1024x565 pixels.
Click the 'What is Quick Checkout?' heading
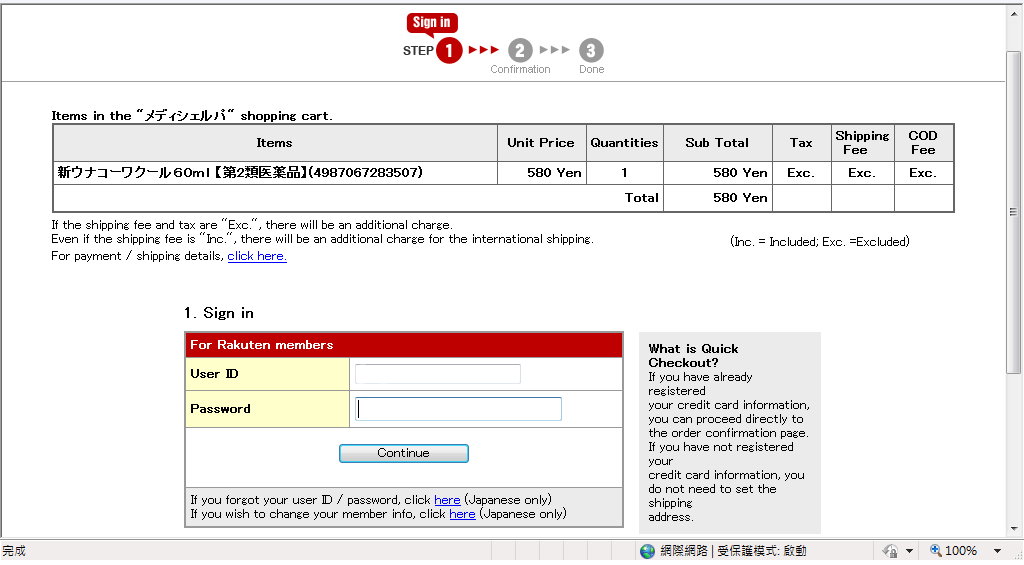[x=694, y=356]
